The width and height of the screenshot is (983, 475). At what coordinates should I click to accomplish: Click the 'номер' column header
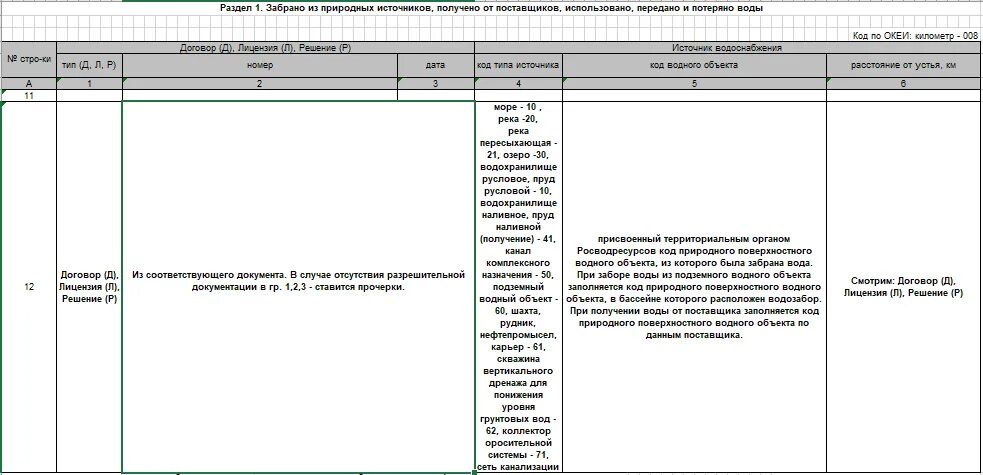(x=260, y=65)
